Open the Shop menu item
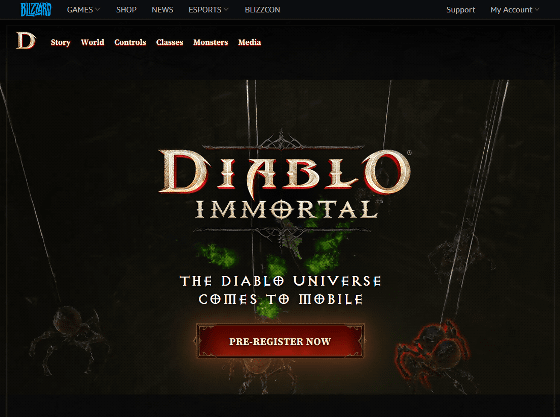Viewport: 560px width, 417px height. (126, 10)
